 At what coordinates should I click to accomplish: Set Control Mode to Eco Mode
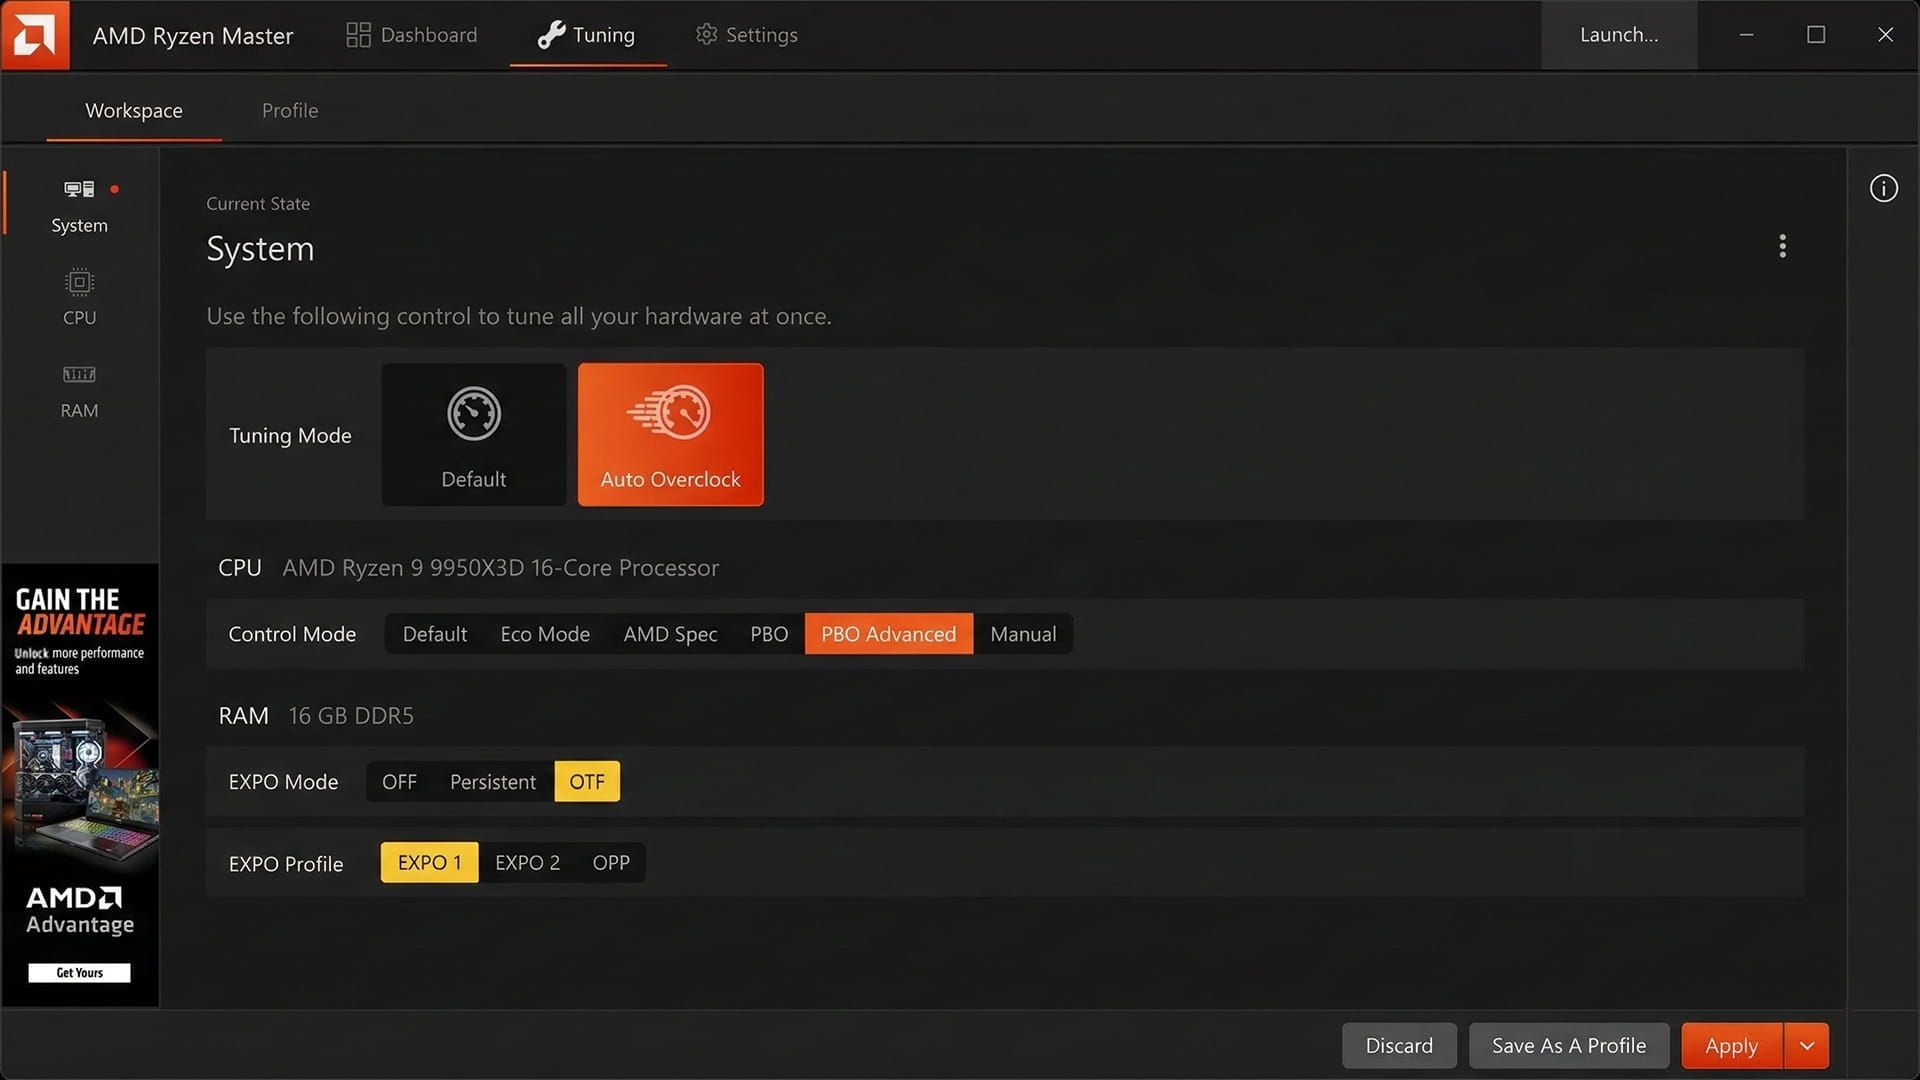point(545,633)
